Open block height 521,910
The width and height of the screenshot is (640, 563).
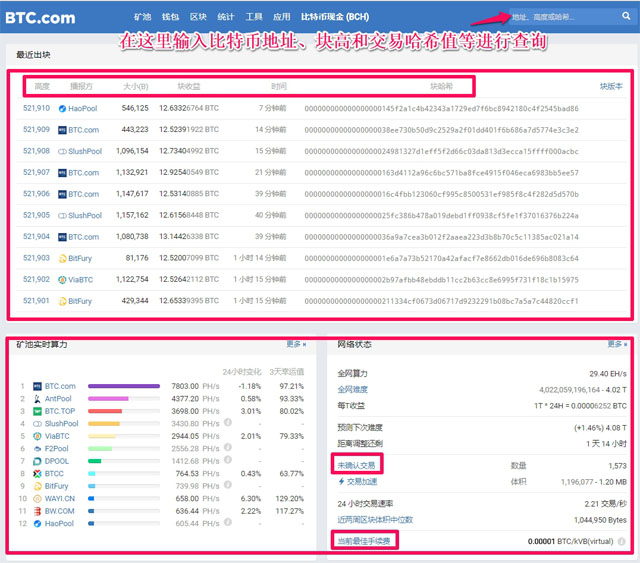click(x=36, y=108)
